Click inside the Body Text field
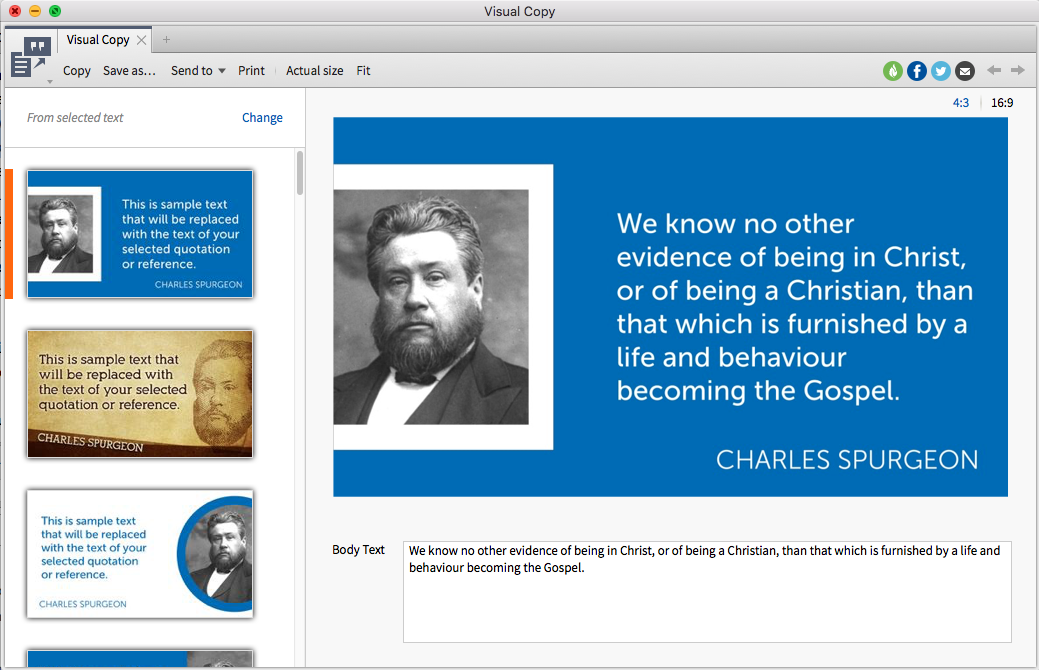This screenshot has width=1039, height=670. coord(707,592)
